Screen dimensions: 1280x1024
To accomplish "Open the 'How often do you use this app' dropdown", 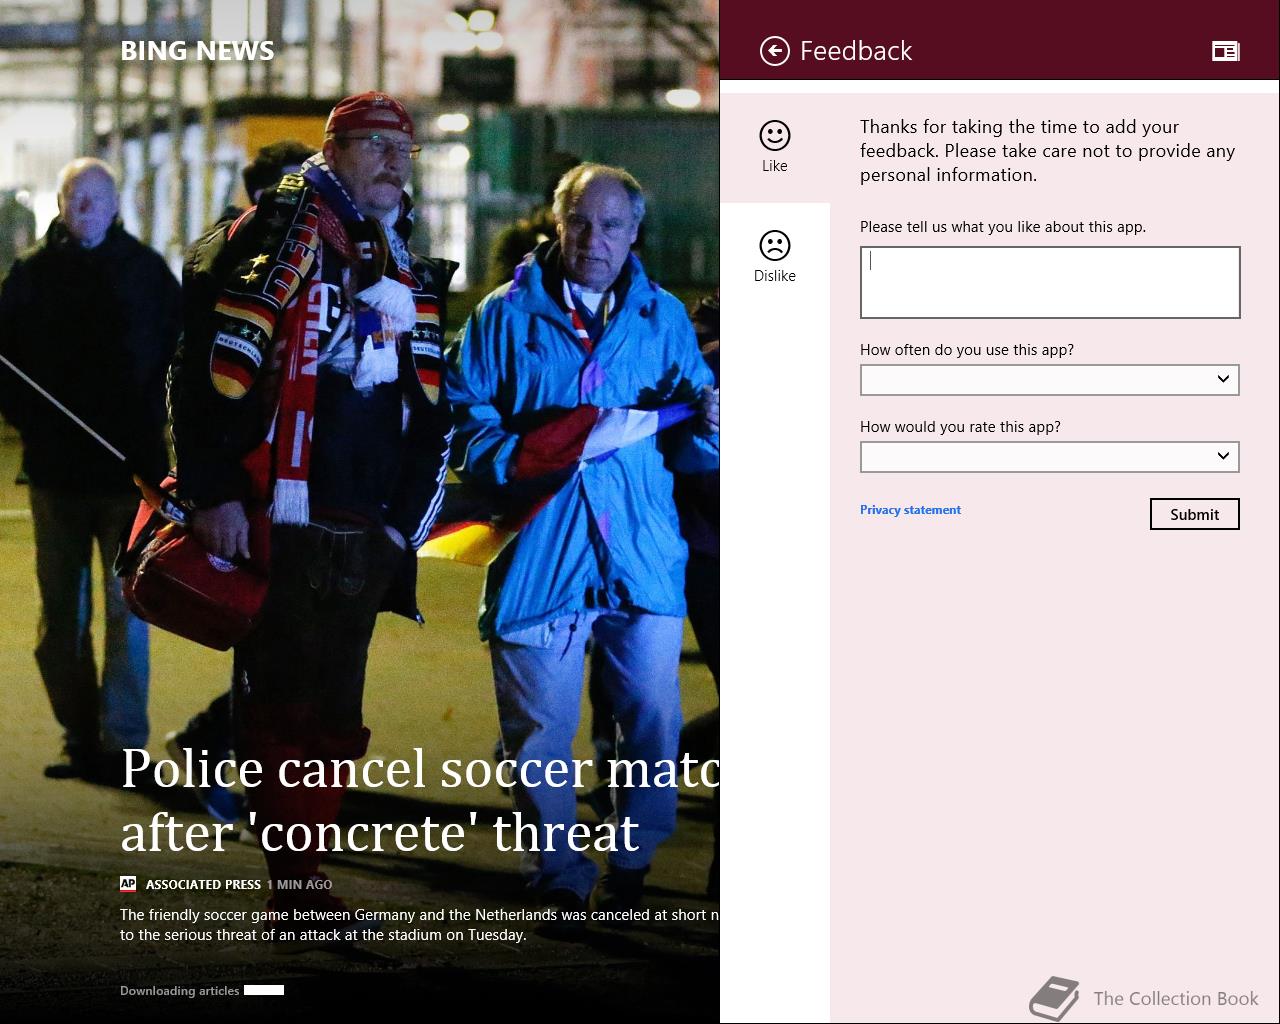I will tap(1050, 380).
